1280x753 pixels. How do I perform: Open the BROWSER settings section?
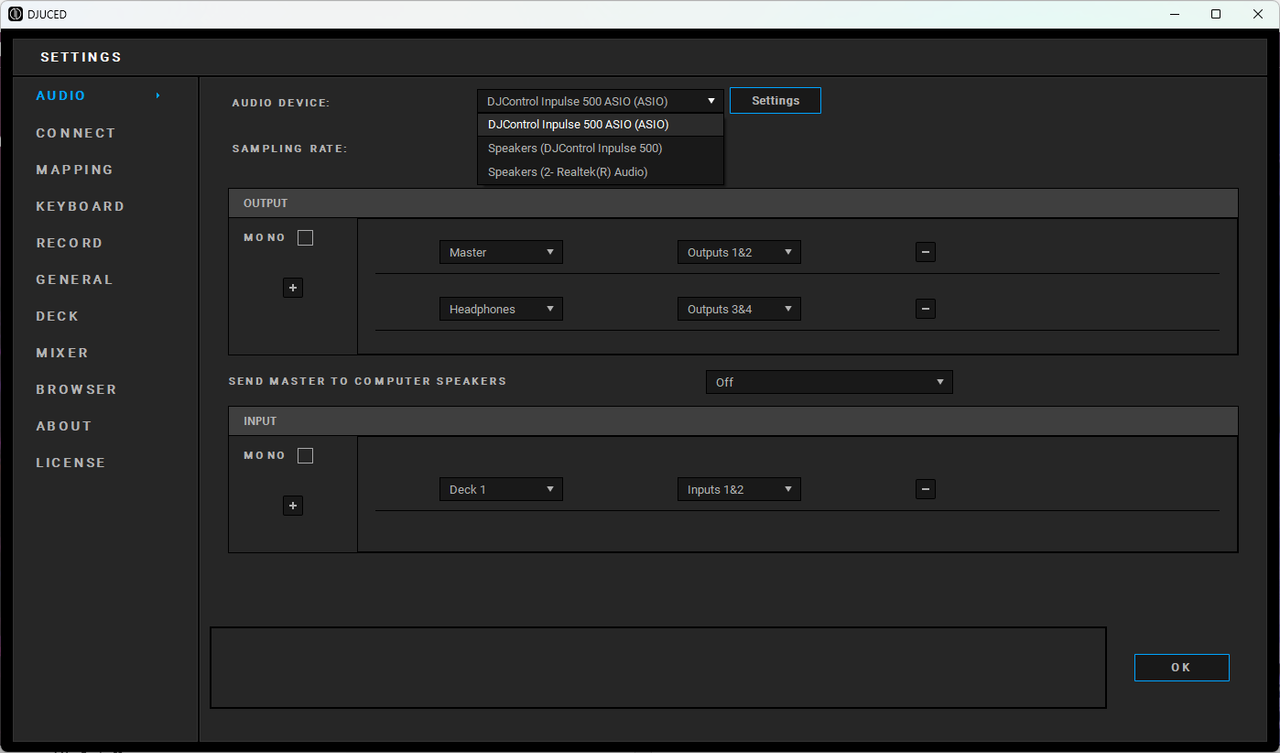click(x=76, y=389)
